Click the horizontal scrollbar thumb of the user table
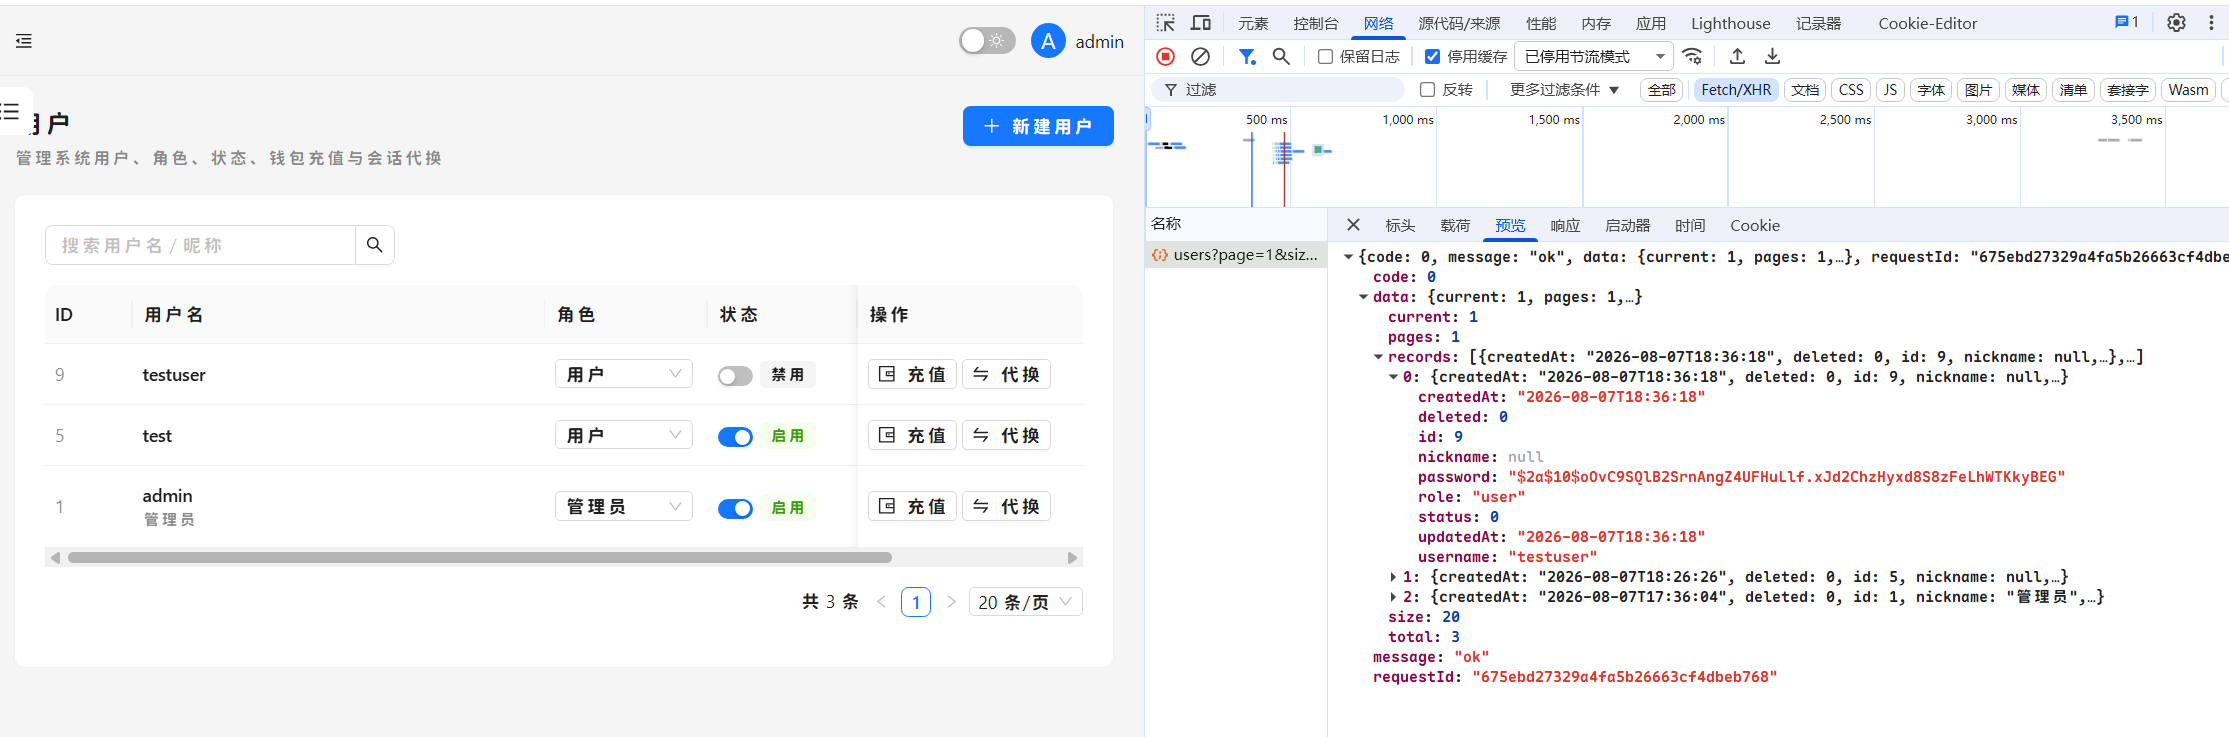Screen dimensions: 2229x737 click(480, 558)
